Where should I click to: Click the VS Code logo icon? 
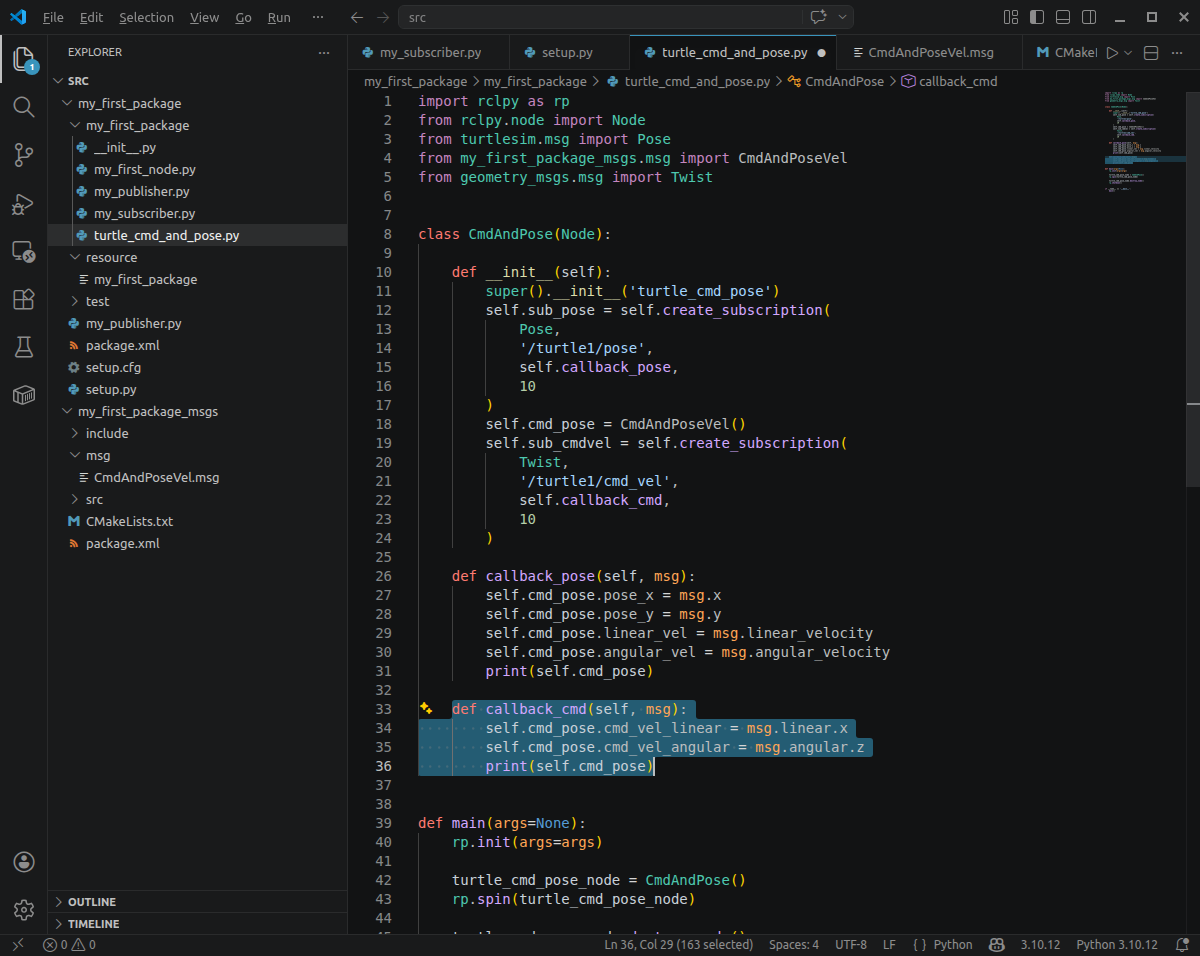tap(18, 17)
